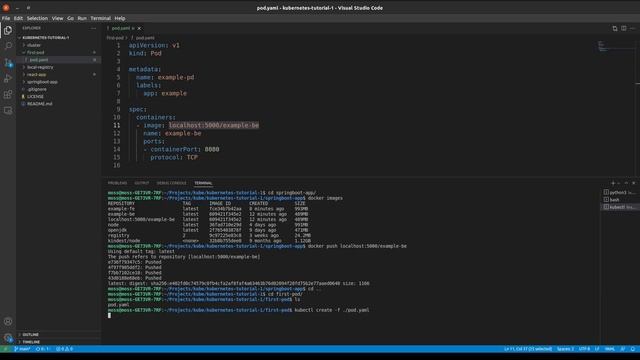
Task: Select the bash terminal instance
Action: tap(620, 200)
